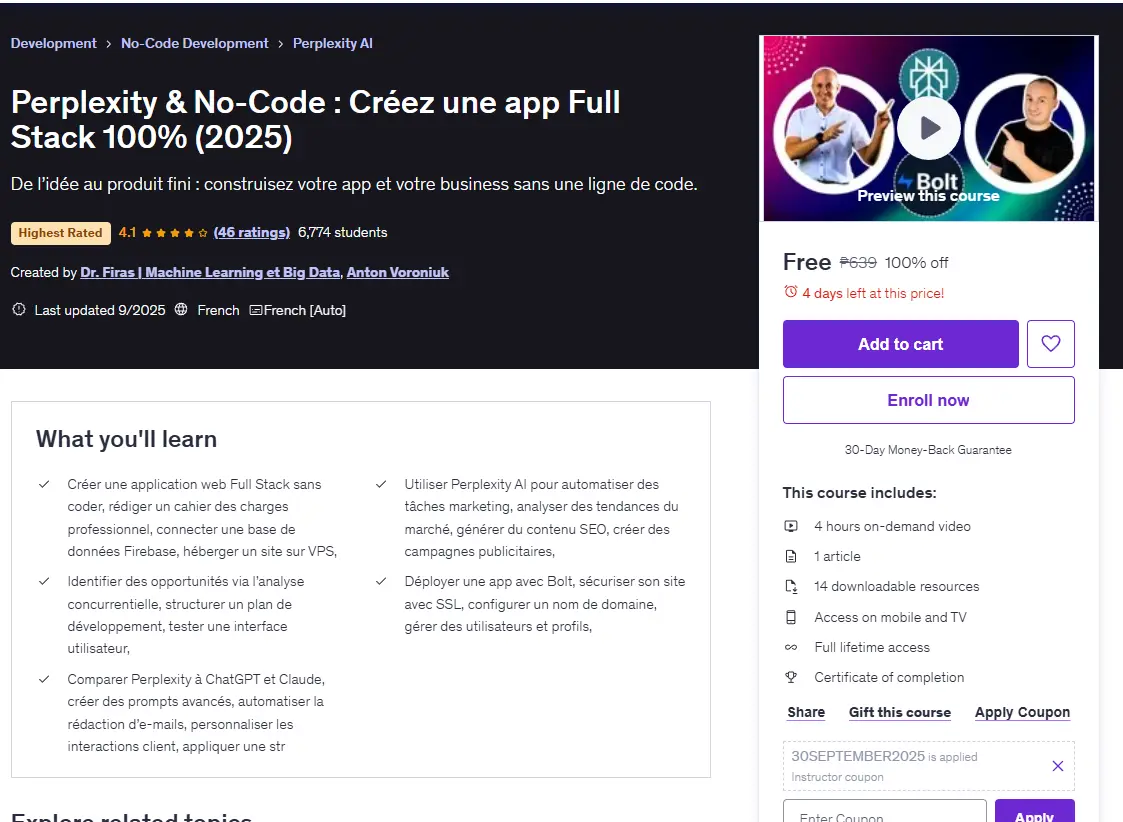Click the on-demand video icon
Viewport: 1123px width, 822px height.
[x=791, y=526]
